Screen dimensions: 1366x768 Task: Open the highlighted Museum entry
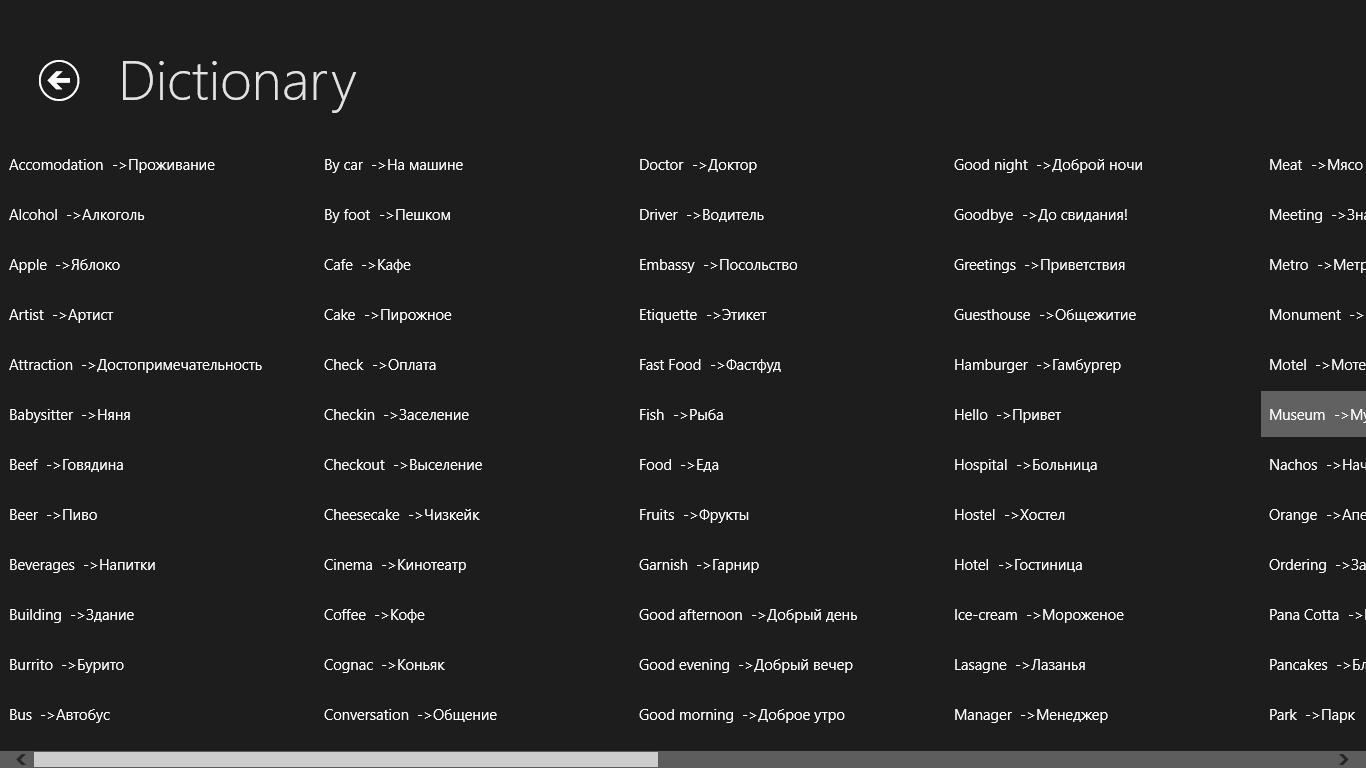click(x=1313, y=414)
